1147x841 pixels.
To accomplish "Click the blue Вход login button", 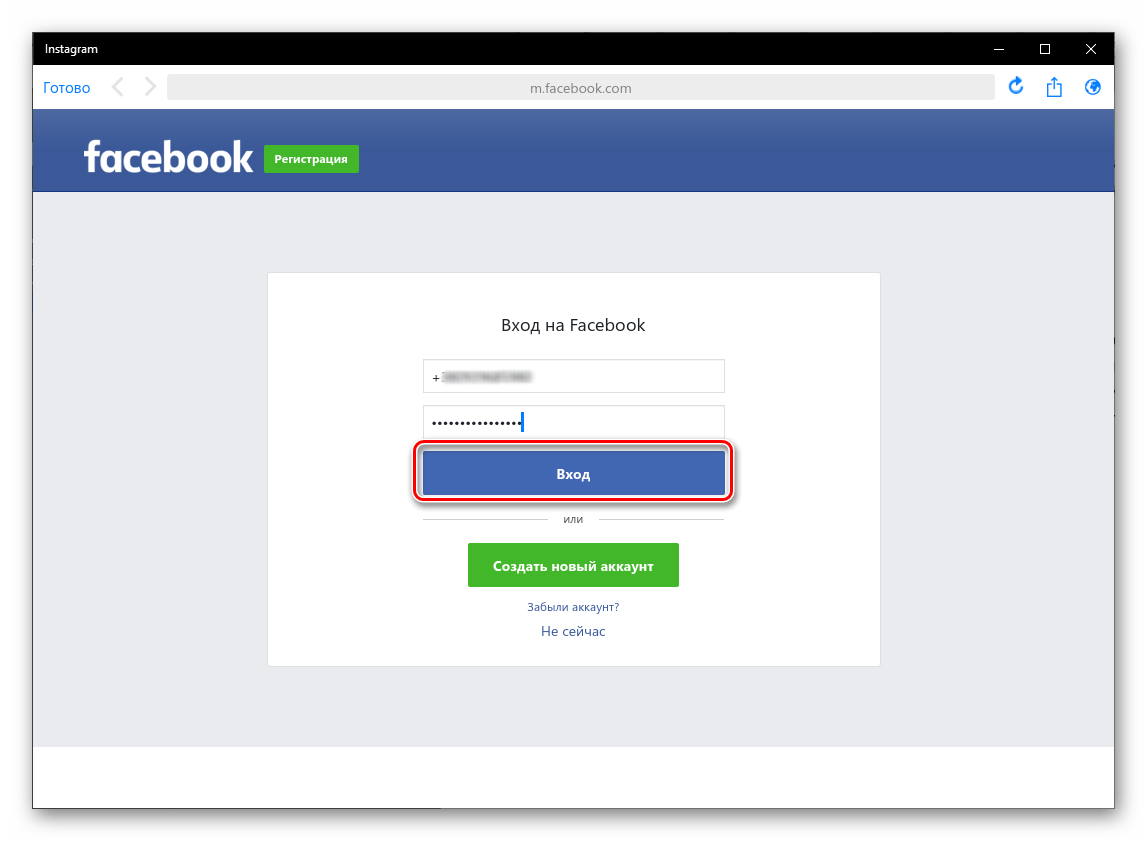I will point(574,473).
